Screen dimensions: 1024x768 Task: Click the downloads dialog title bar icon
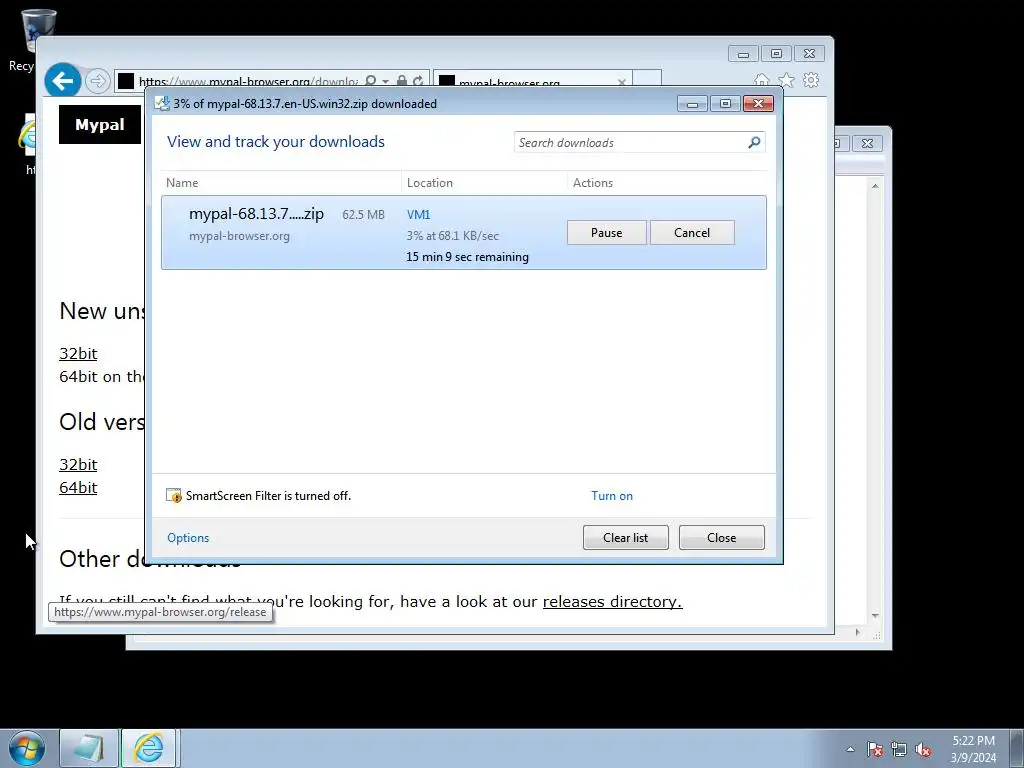162,103
